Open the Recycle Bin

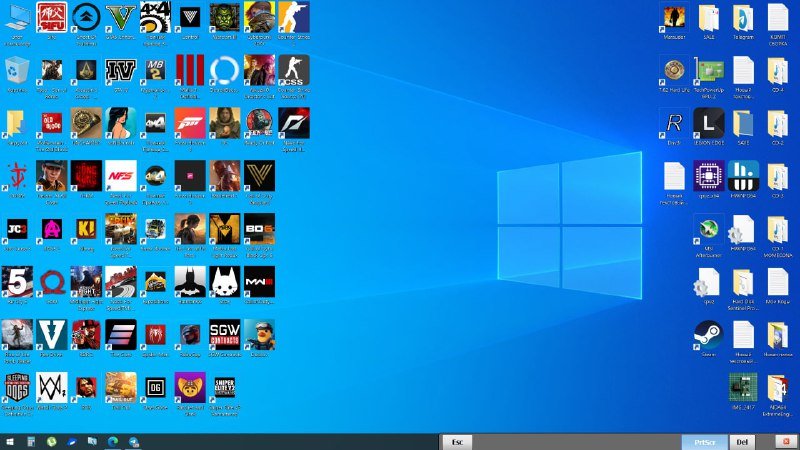click(17, 70)
